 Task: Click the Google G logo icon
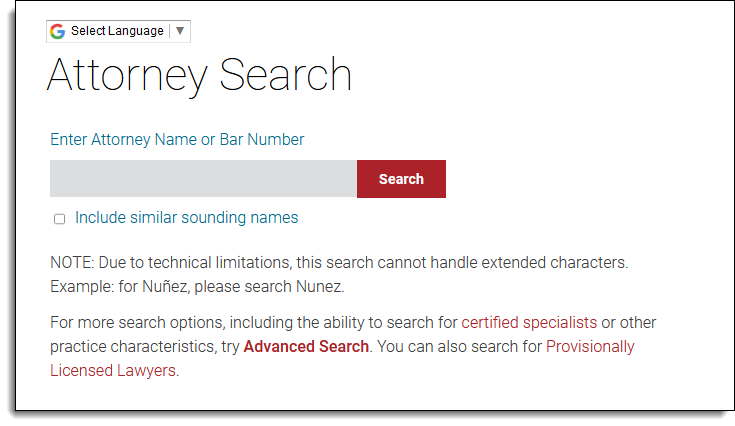pyautogui.click(x=59, y=31)
